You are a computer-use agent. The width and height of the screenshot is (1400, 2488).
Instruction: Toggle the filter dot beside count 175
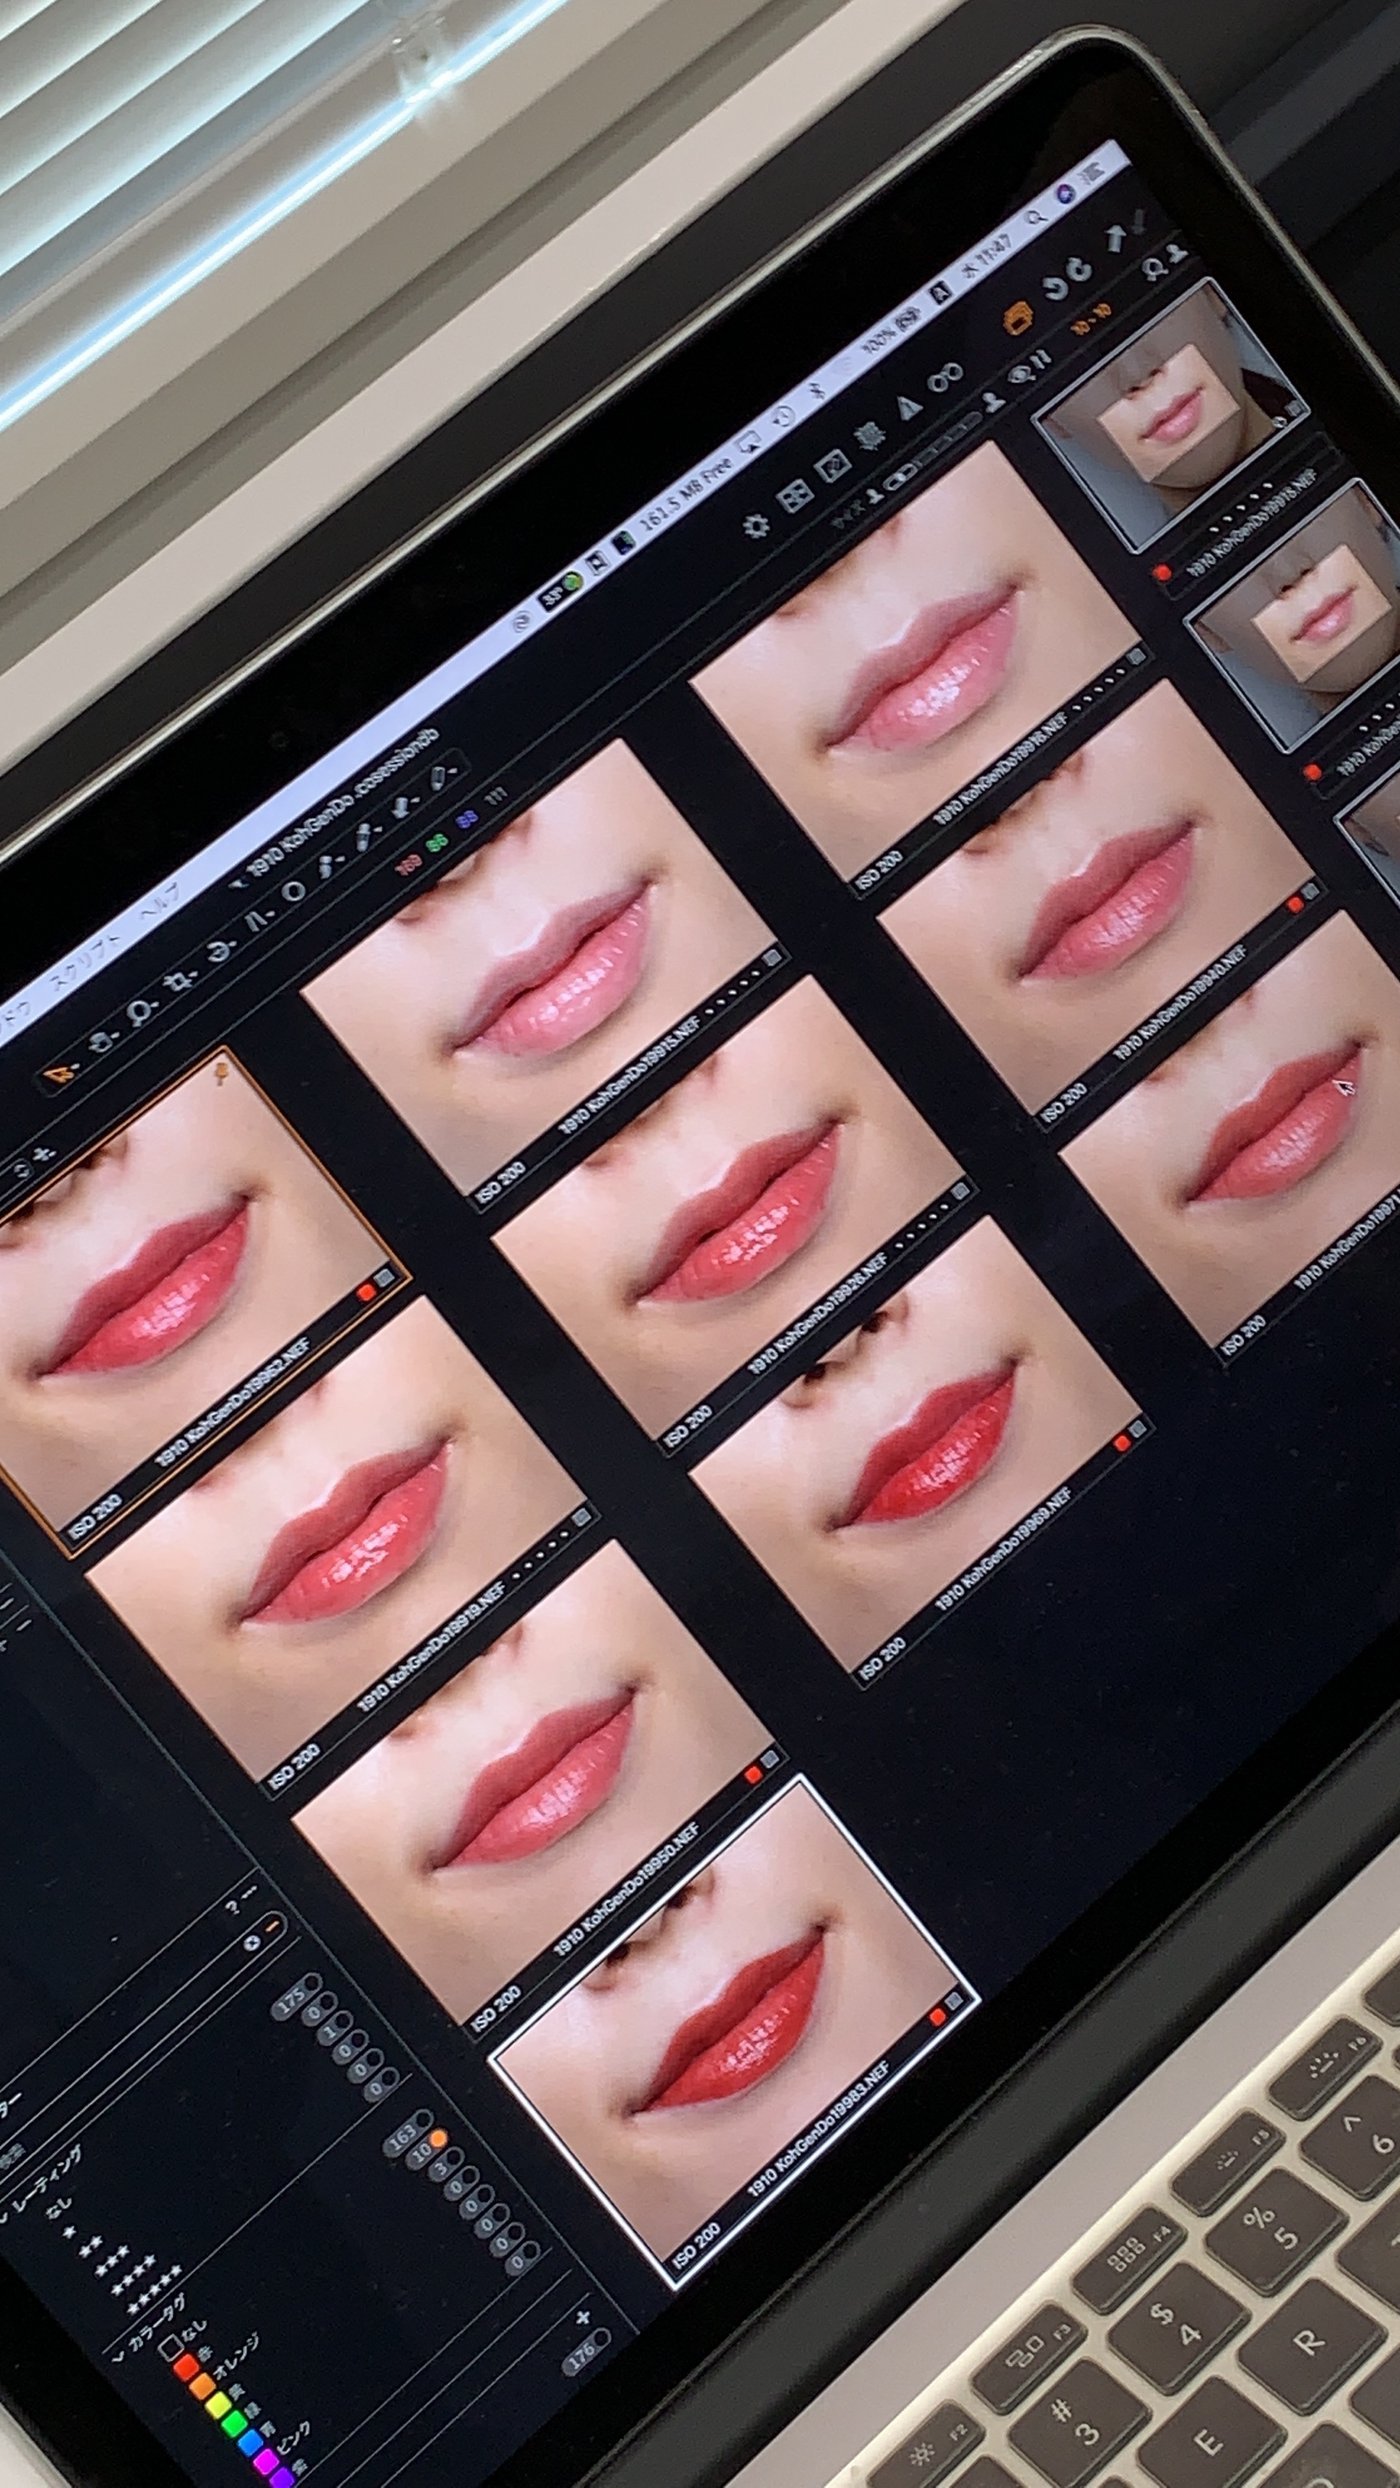[312, 1982]
